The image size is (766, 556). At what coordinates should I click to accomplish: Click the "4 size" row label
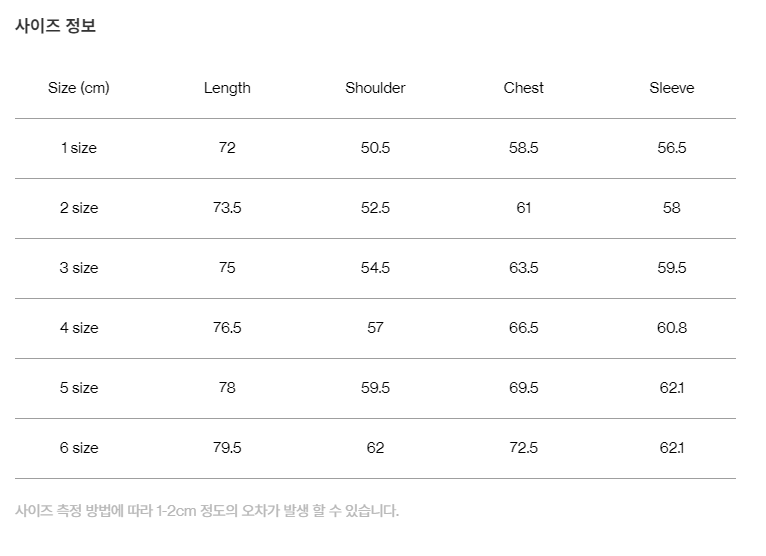point(78,328)
